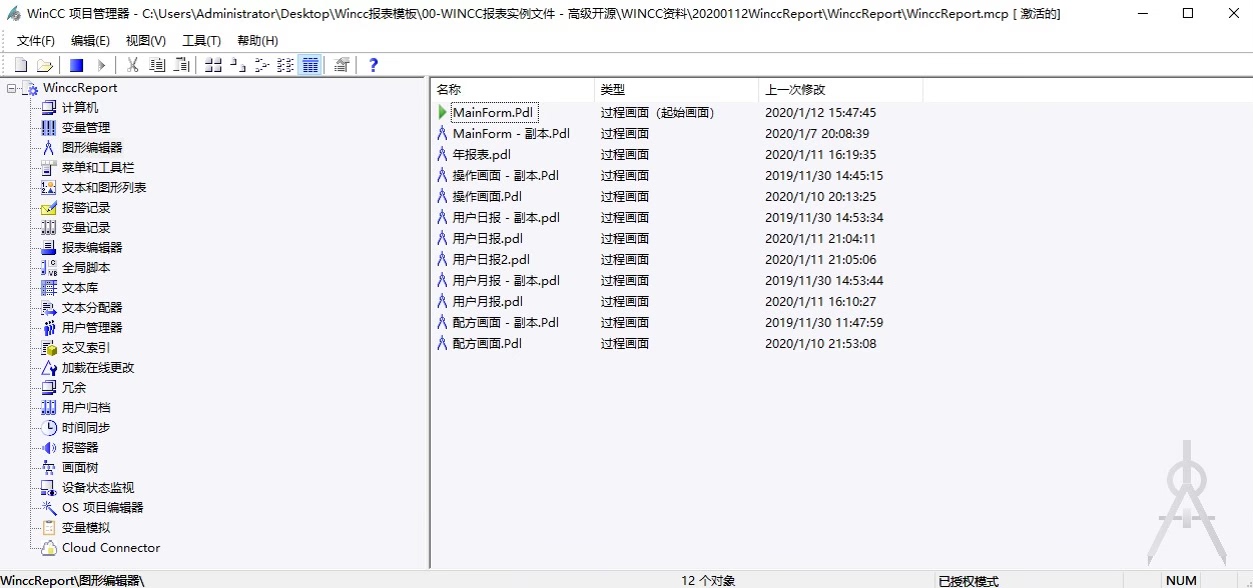Open the 帮助(H) menu
The width and height of the screenshot is (1253, 588).
tap(257, 41)
